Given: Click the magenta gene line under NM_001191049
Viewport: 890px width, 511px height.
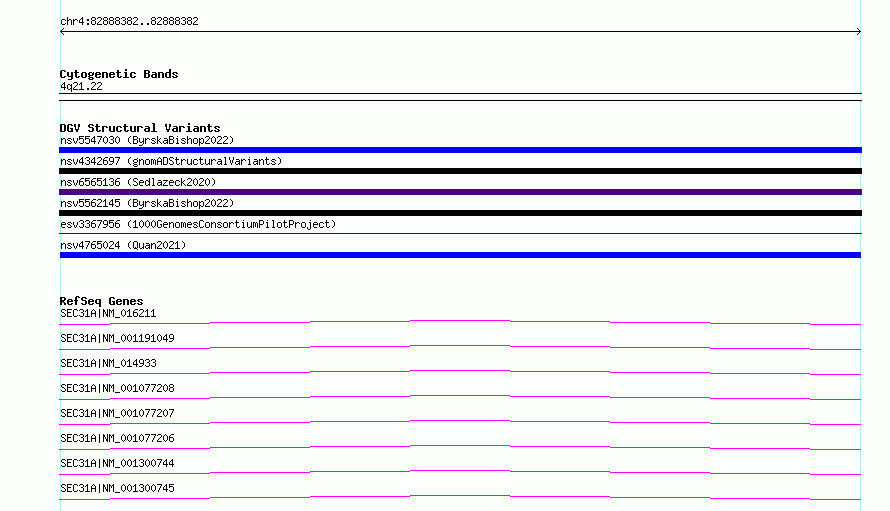Looking at the screenshot, I should click(x=460, y=347).
